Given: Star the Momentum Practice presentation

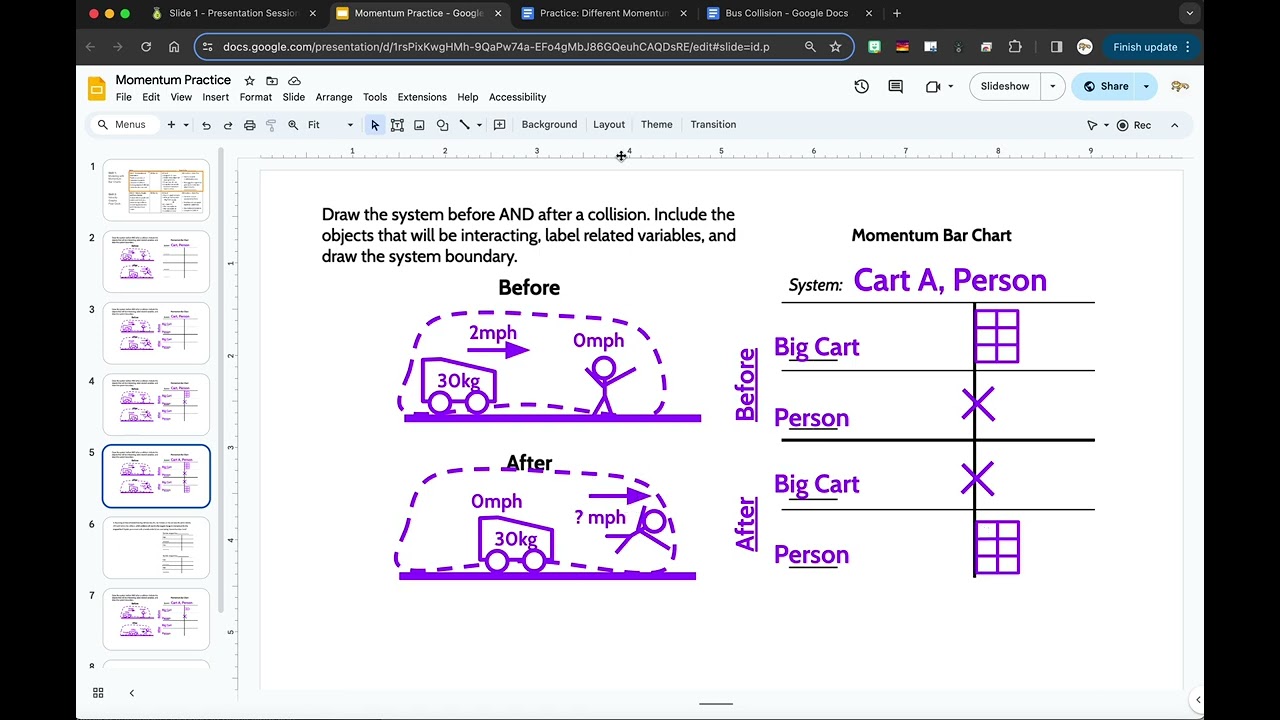Looking at the screenshot, I should [249, 80].
